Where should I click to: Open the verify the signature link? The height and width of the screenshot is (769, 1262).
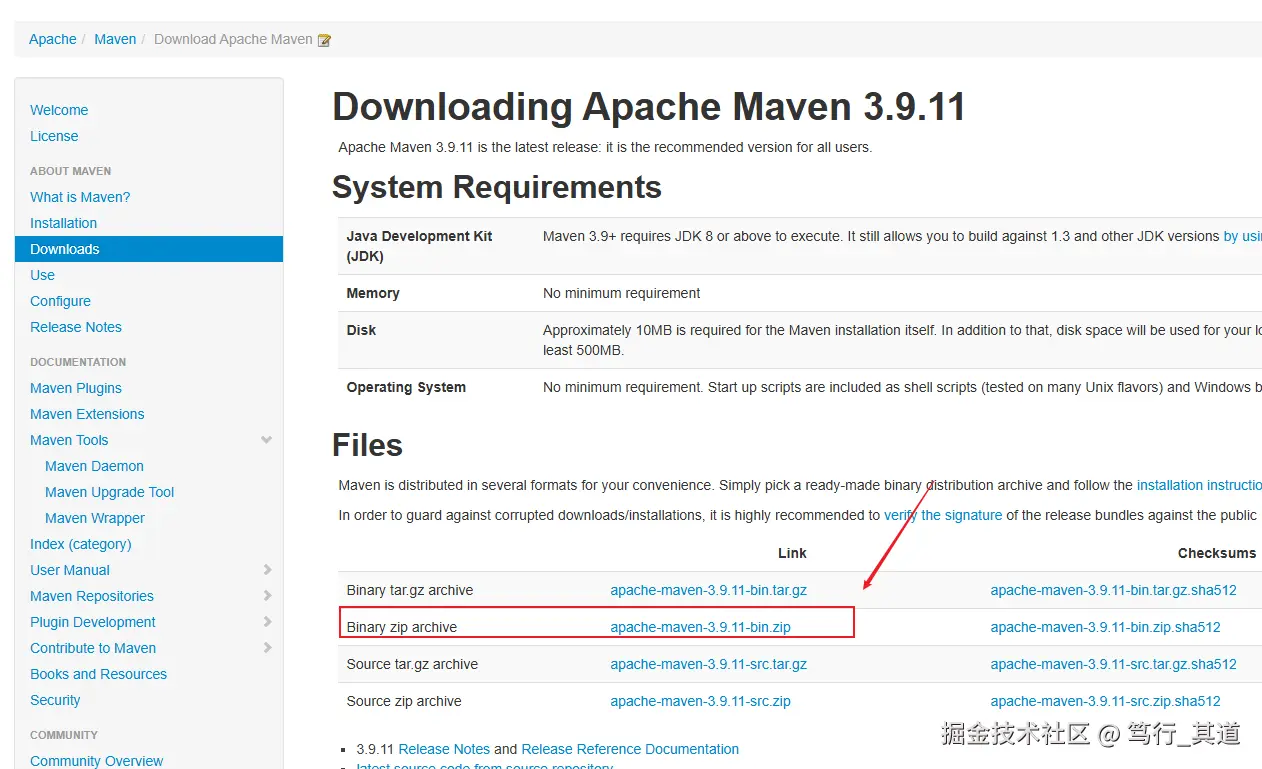click(x=943, y=515)
